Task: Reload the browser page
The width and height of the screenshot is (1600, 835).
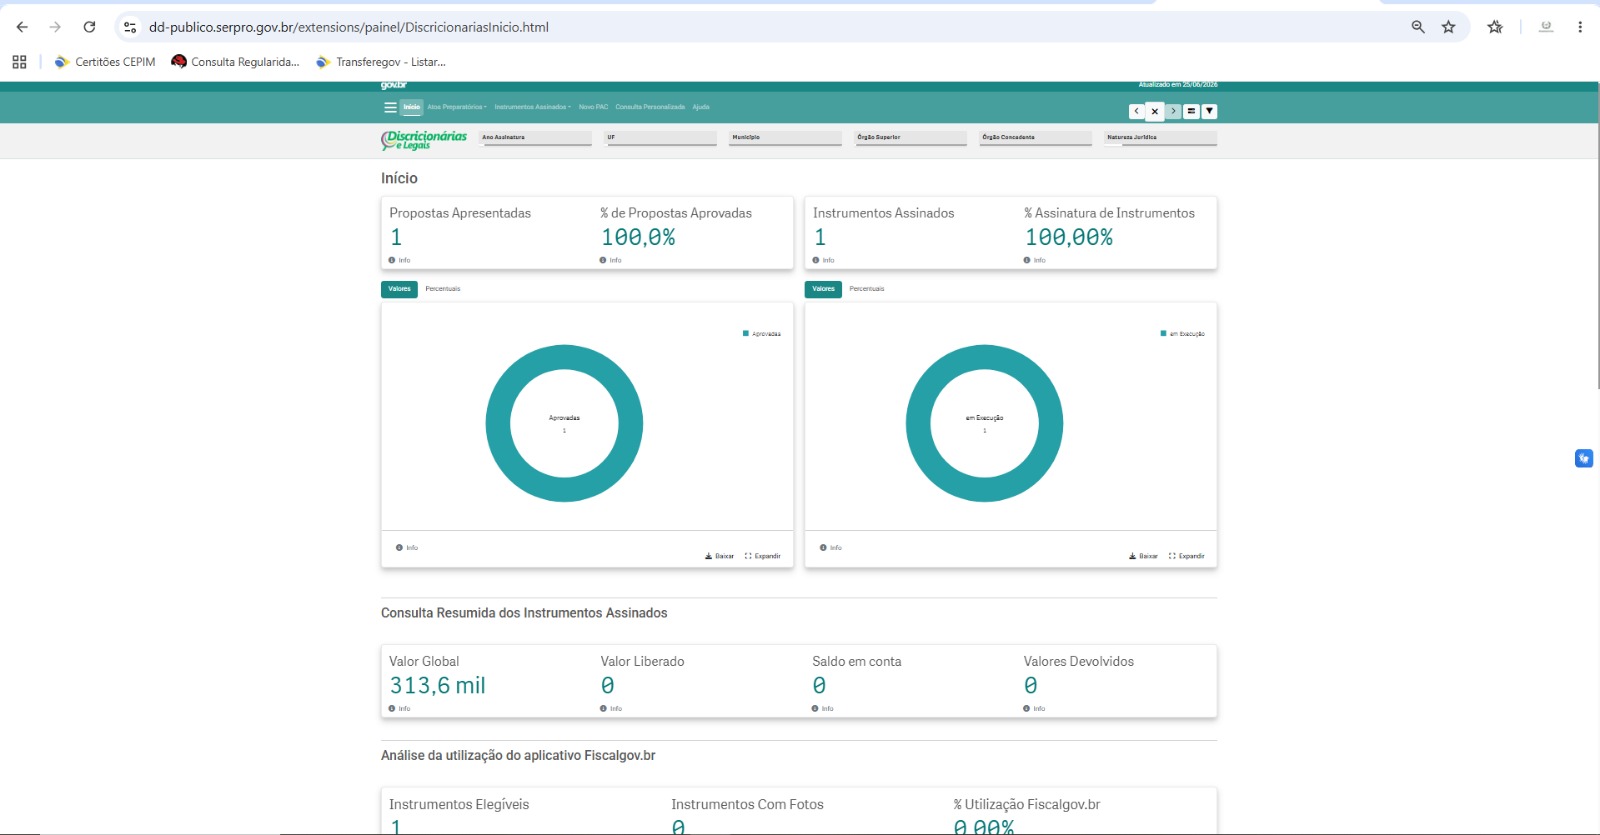Action: [x=89, y=27]
